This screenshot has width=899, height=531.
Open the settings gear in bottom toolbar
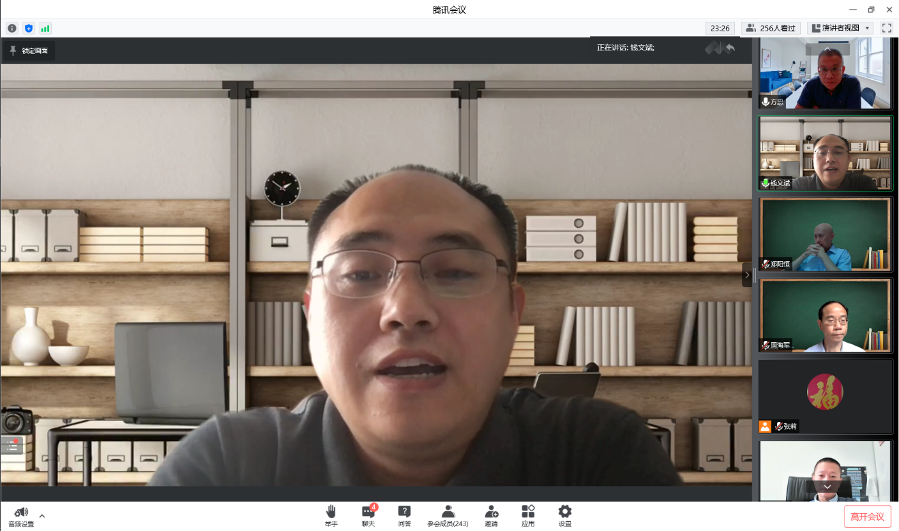pyautogui.click(x=565, y=512)
